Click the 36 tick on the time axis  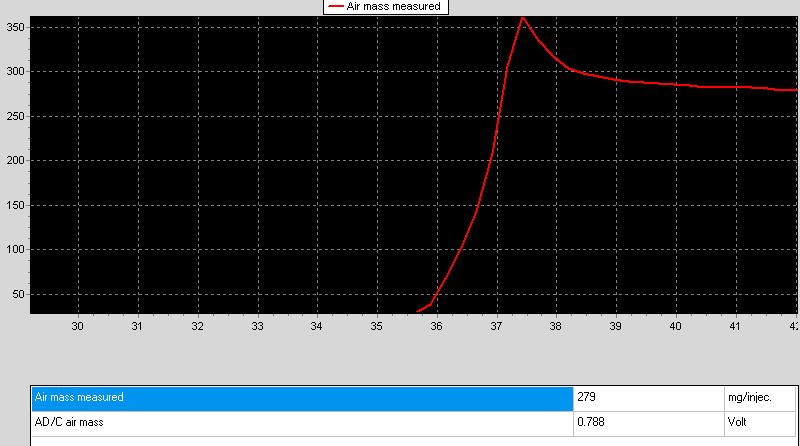[436, 326]
